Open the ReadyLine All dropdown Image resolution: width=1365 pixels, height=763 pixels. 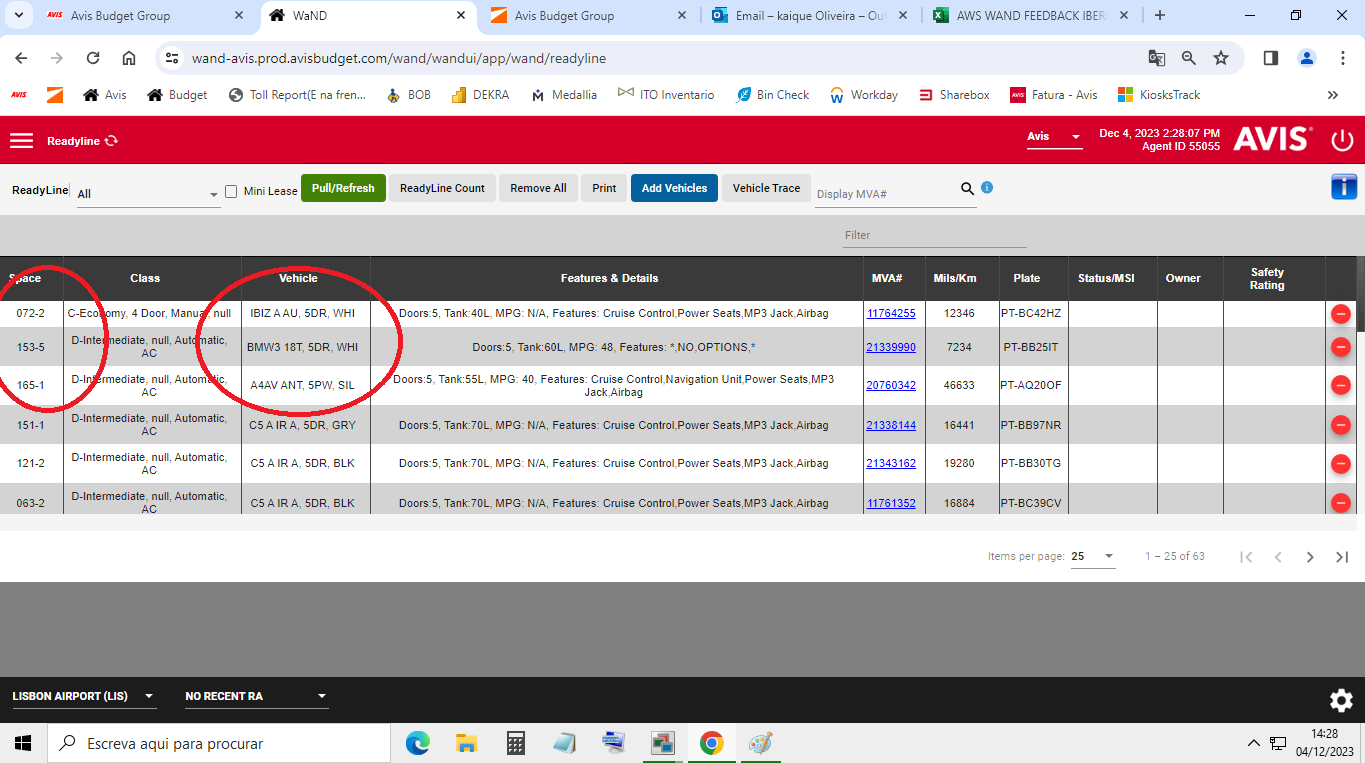(x=148, y=194)
